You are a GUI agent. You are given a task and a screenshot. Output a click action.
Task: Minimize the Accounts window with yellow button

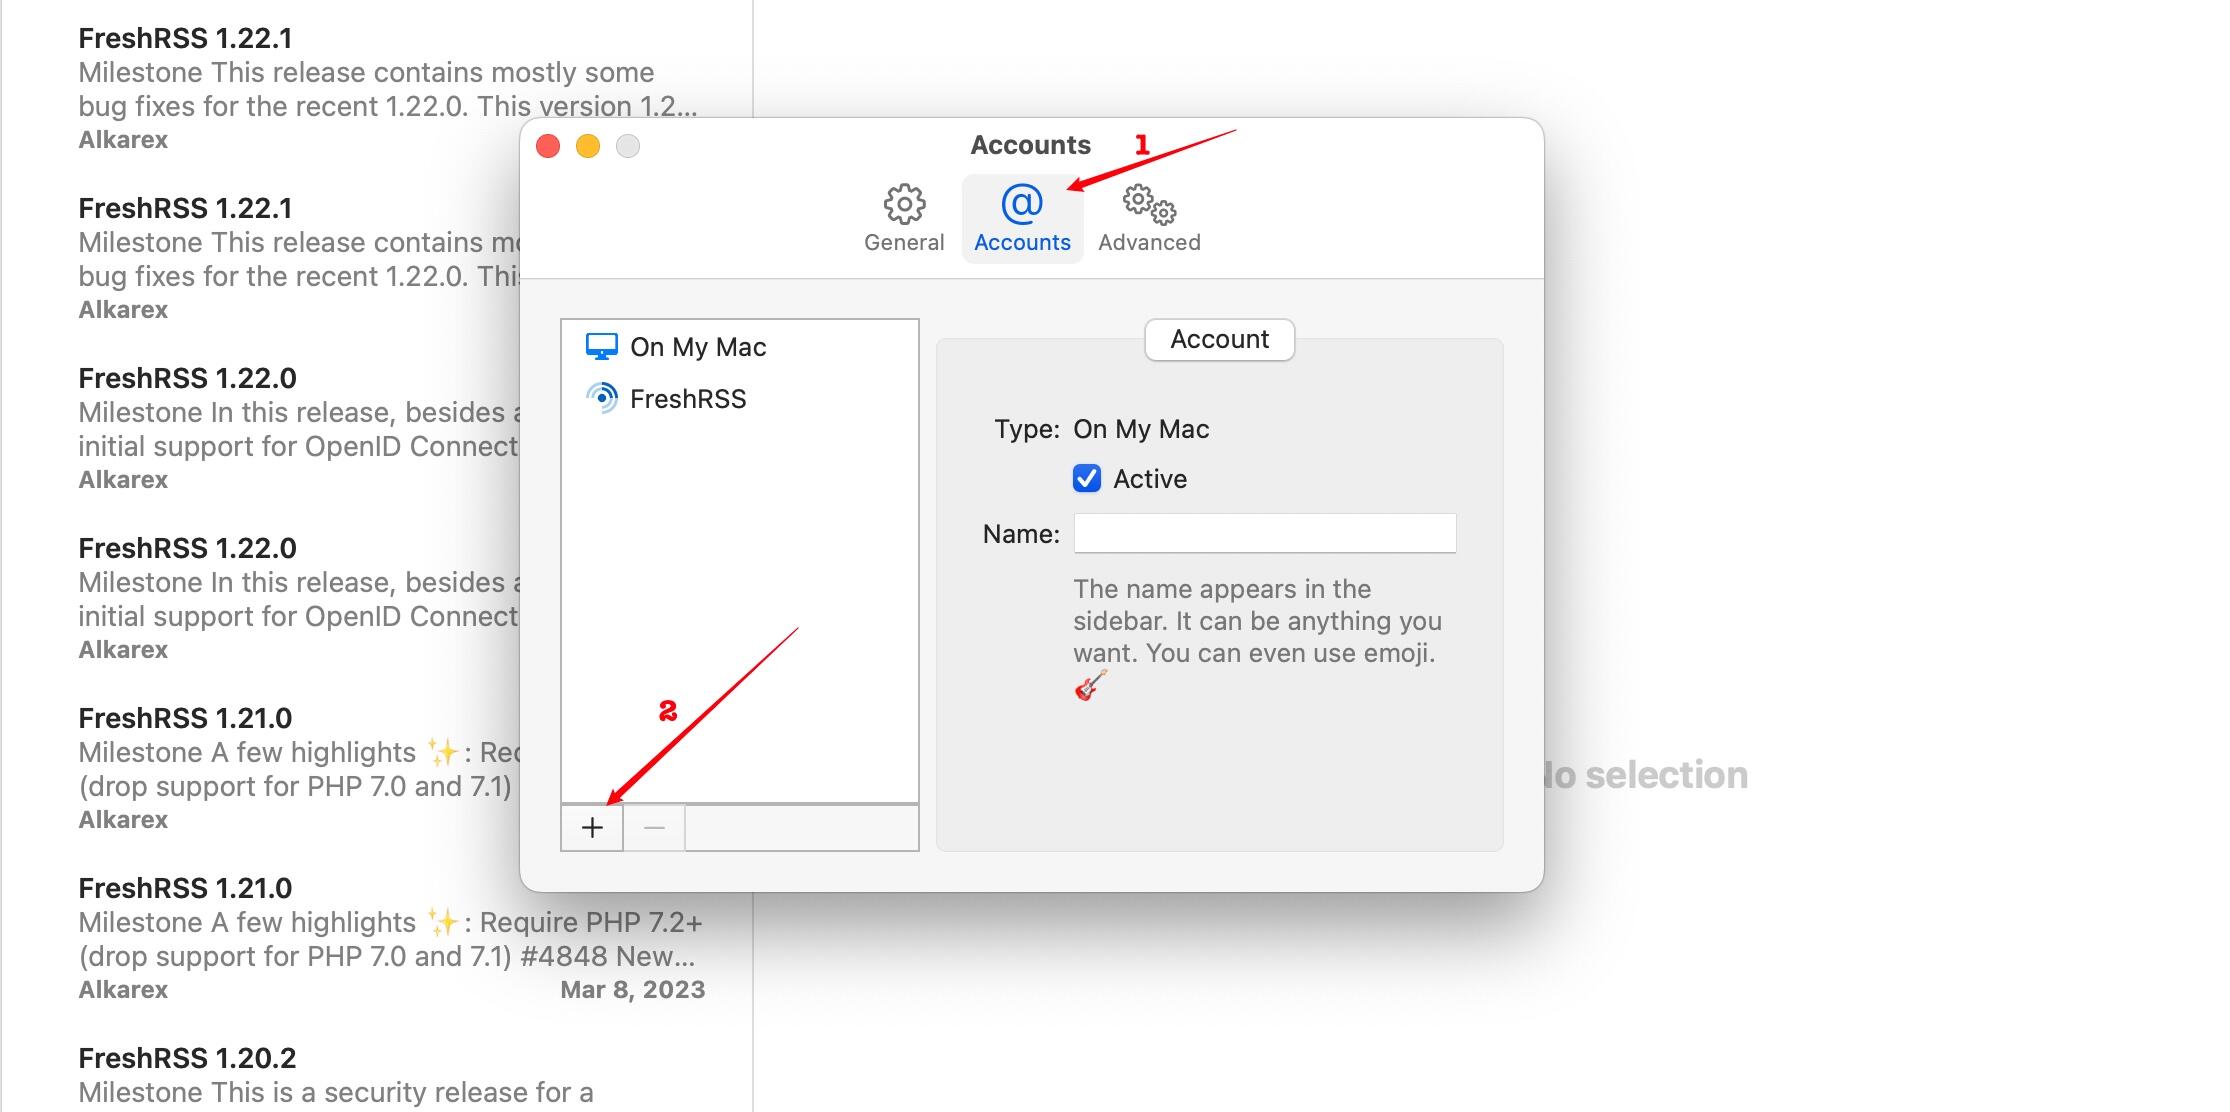click(588, 146)
